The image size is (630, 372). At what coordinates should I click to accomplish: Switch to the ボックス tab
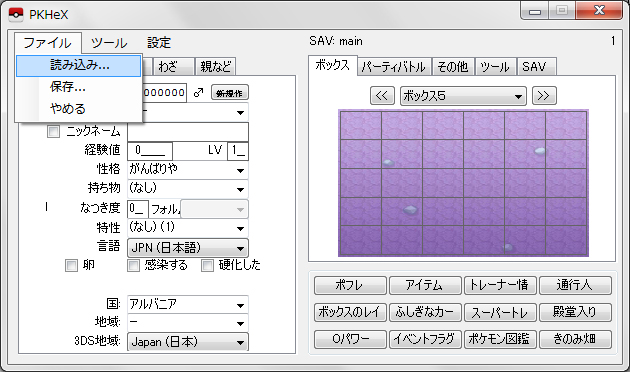[x=333, y=65]
